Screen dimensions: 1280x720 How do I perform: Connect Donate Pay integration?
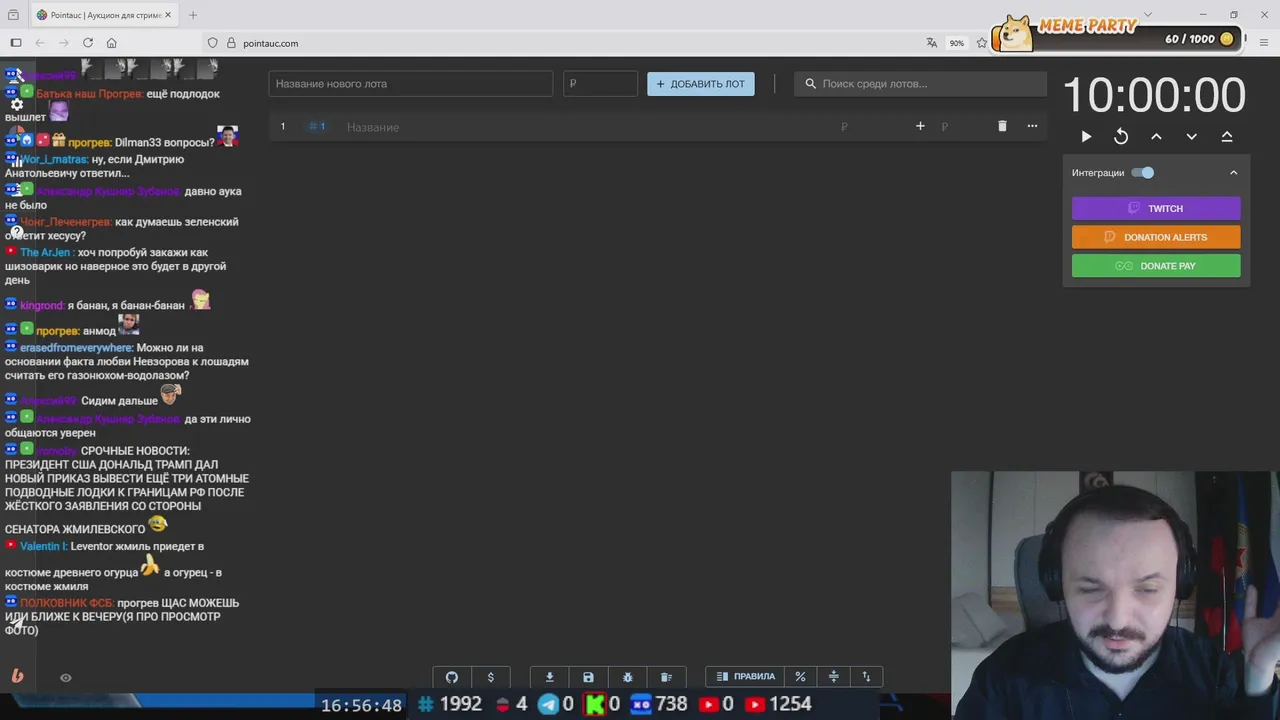[x=1156, y=266]
